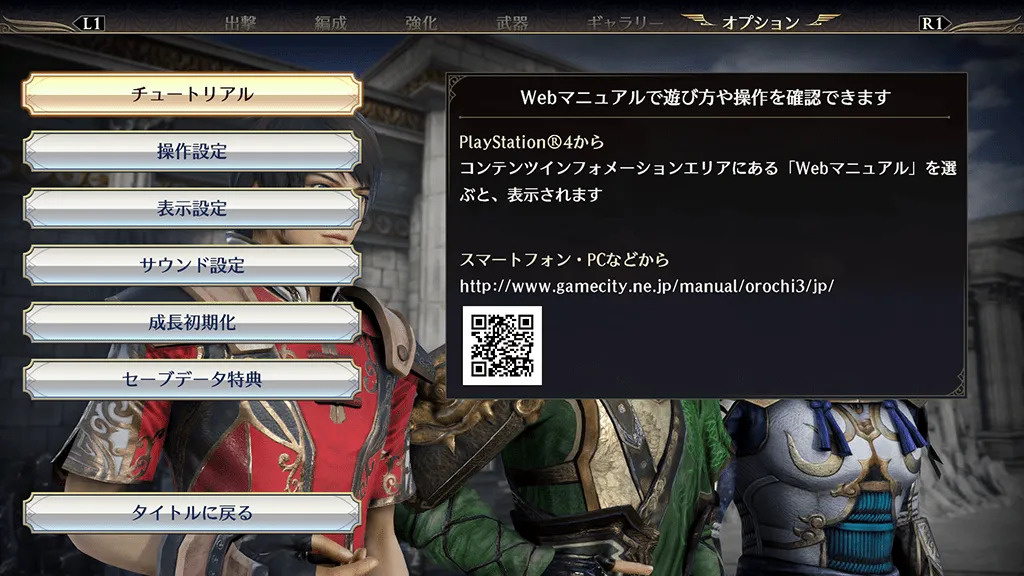The image size is (1024, 576).
Task: Open the 出撃 tab
Action: (240, 24)
